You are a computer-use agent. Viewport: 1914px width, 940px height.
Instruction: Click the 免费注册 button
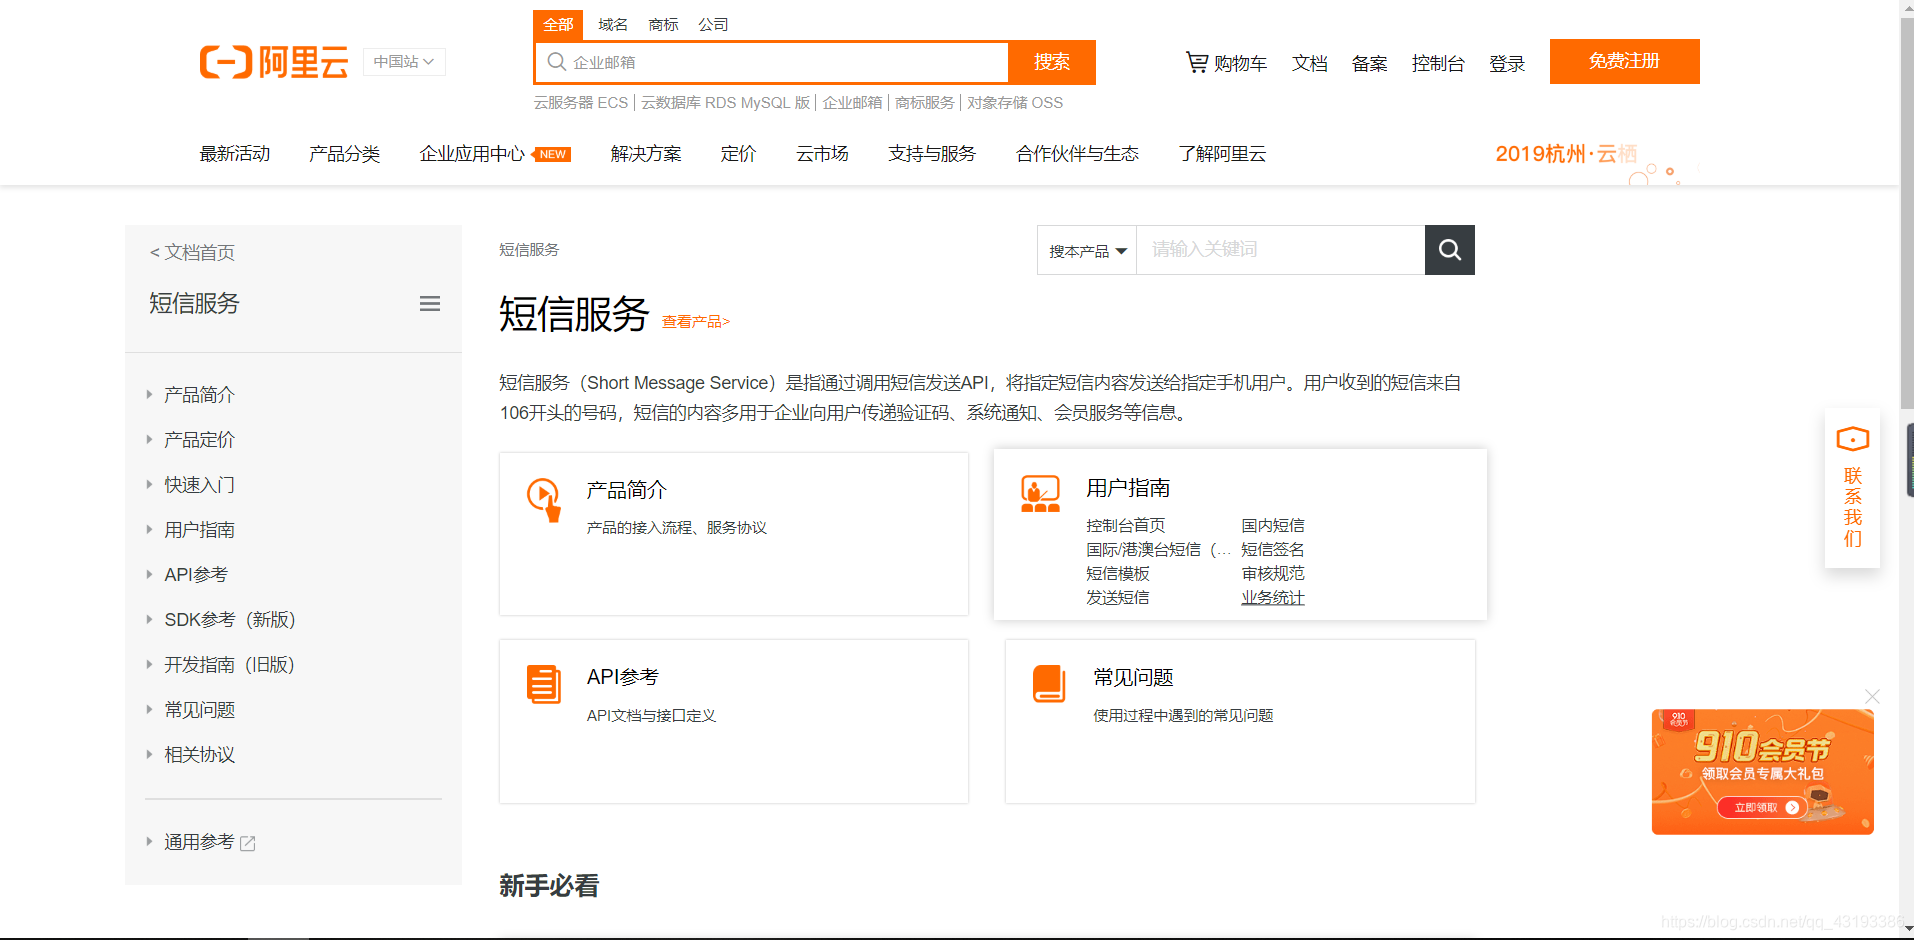[x=1624, y=61]
